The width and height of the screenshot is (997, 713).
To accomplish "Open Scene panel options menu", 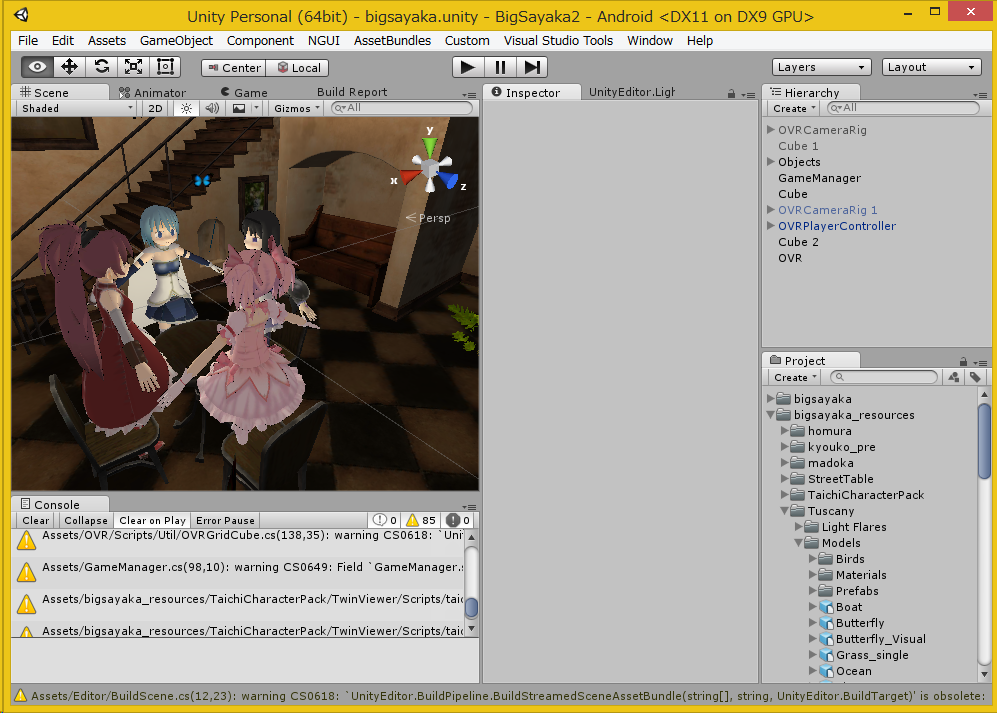I will (x=469, y=94).
